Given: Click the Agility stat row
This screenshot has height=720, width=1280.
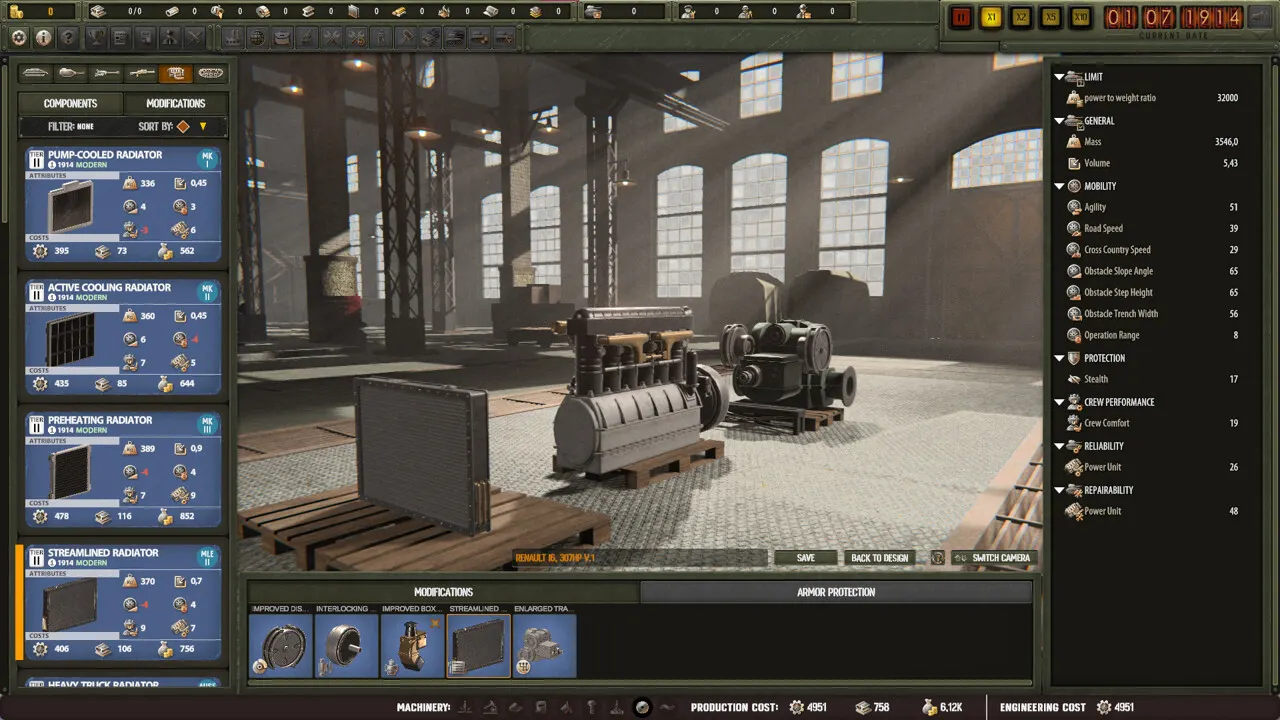Looking at the screenshot, I should click(x=1153, y=207).
